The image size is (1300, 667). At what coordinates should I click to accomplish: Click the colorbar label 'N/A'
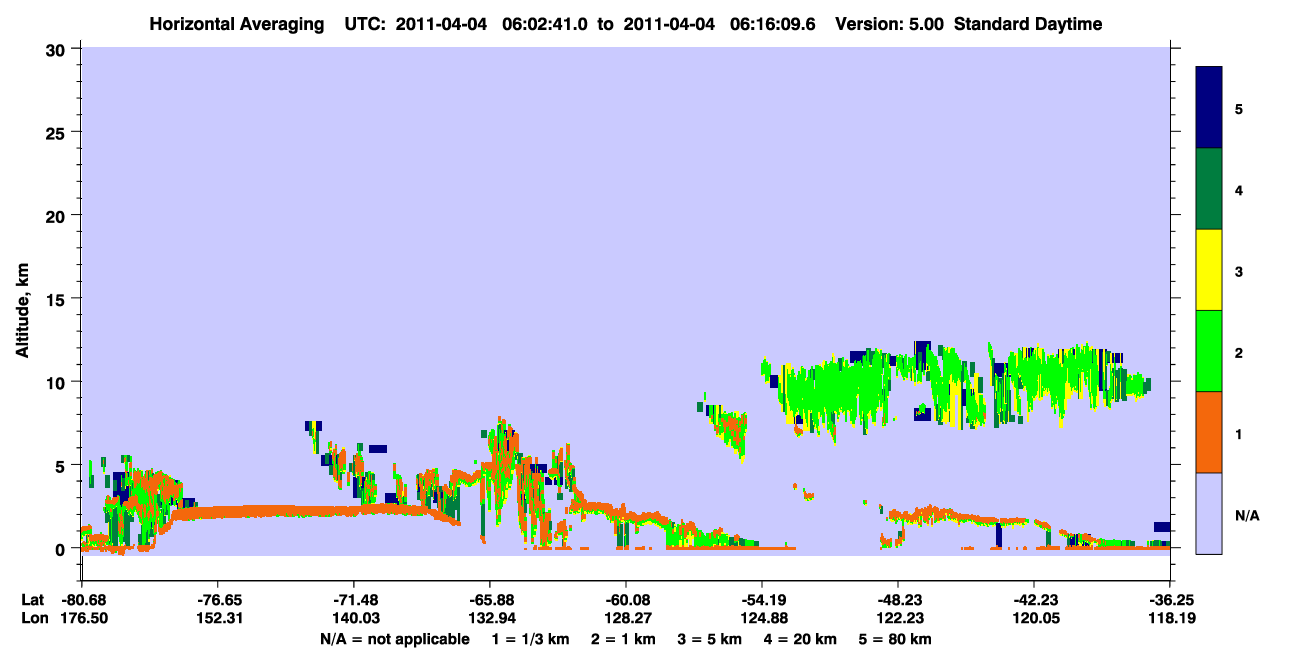click(1246, 516)
